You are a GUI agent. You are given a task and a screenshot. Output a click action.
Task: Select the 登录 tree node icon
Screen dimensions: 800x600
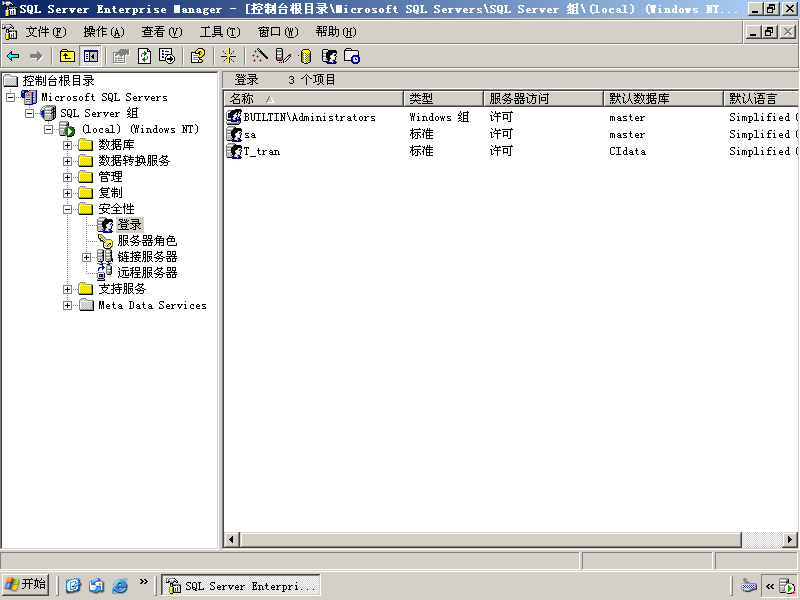coord(105,224)
